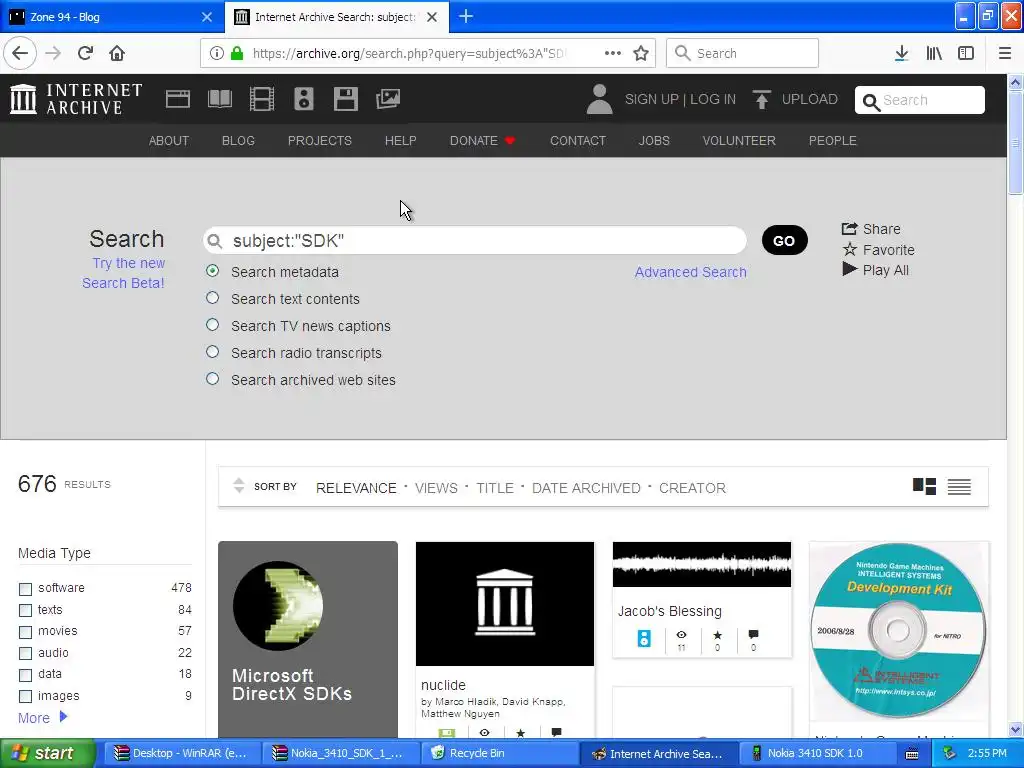
Task: Toggle sort direction arrows
Action: point(239,485)
